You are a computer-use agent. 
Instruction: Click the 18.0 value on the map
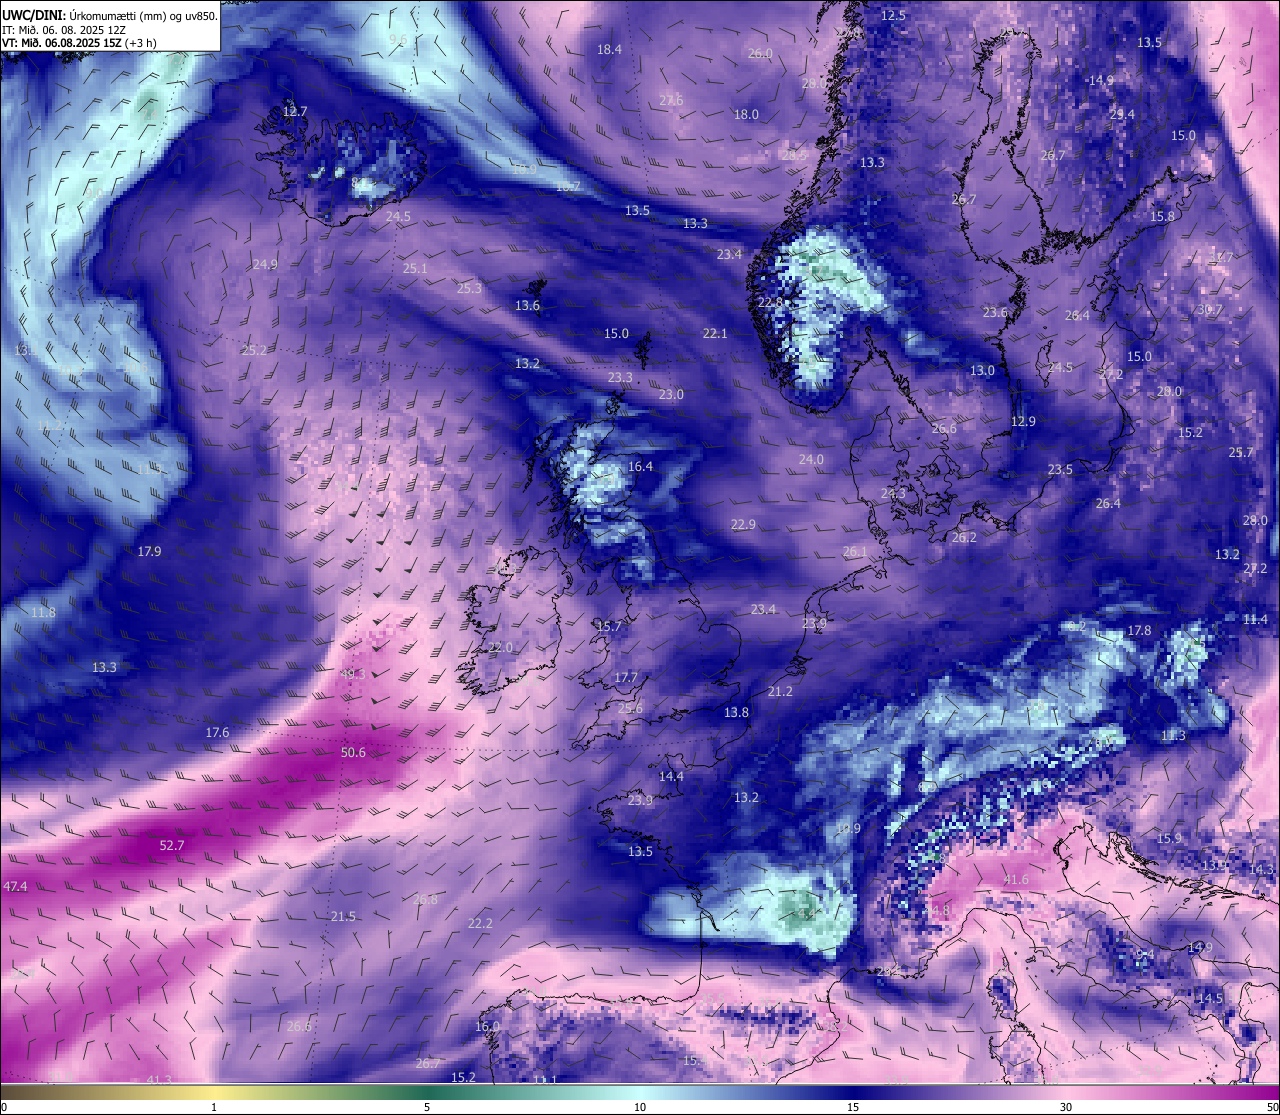746,115
